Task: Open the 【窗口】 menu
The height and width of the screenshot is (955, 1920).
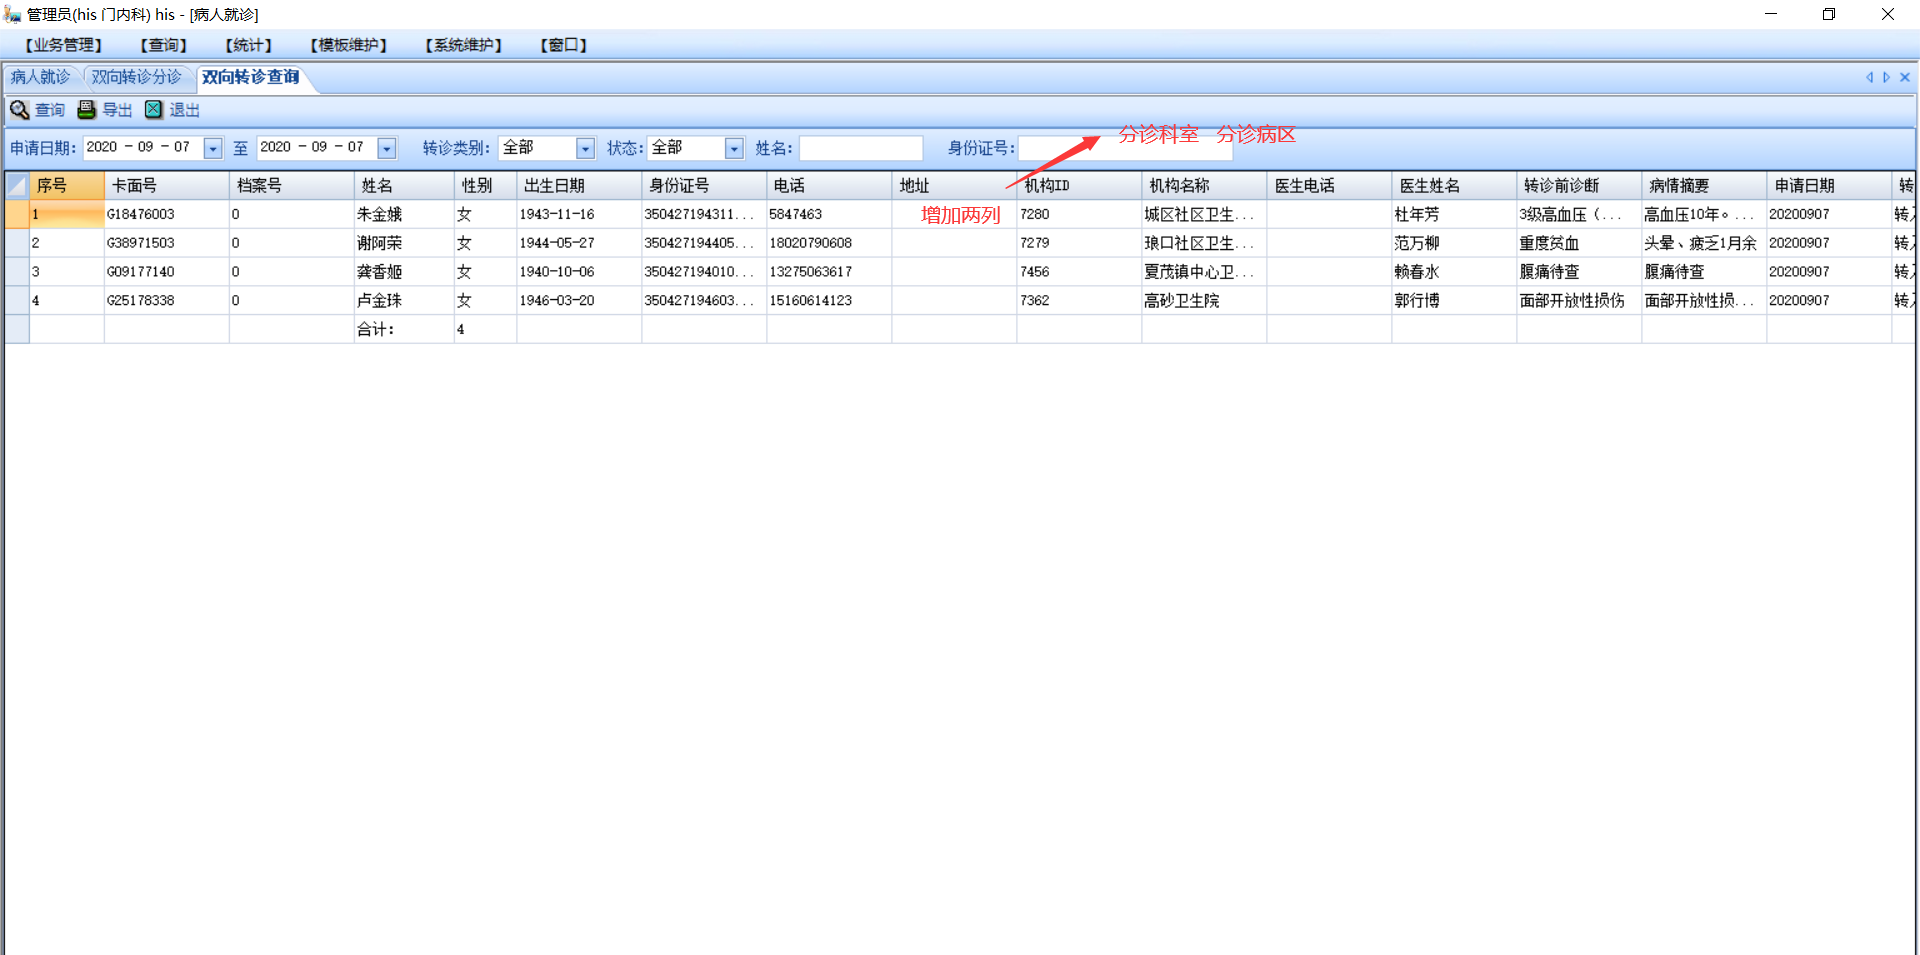Action: tap(563, 45)
